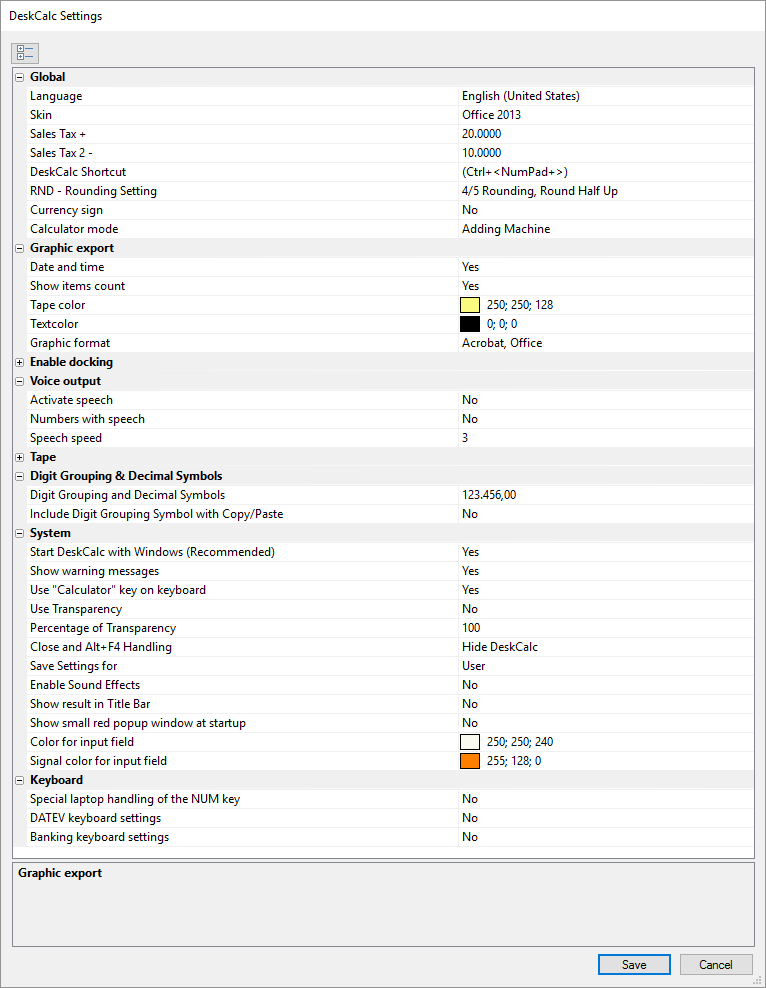Collapse the Global section

[19, 77]
